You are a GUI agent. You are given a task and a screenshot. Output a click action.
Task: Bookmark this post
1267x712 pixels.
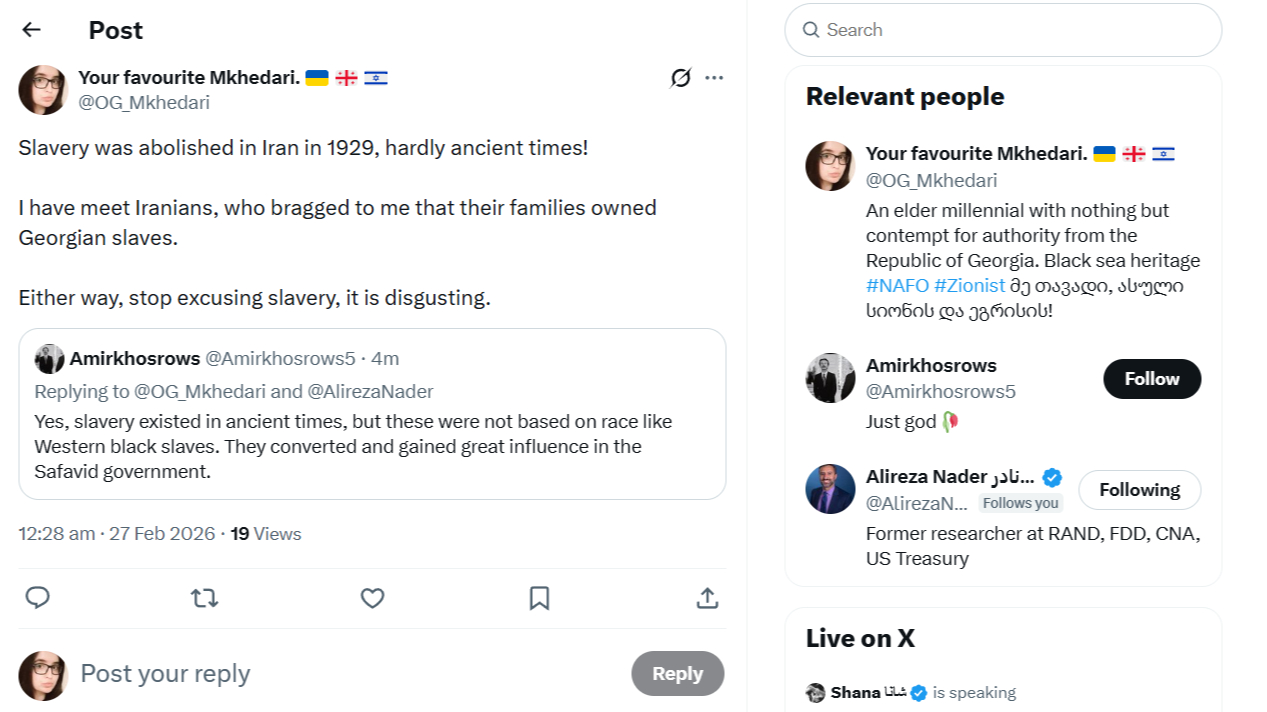tap(539, 598)
